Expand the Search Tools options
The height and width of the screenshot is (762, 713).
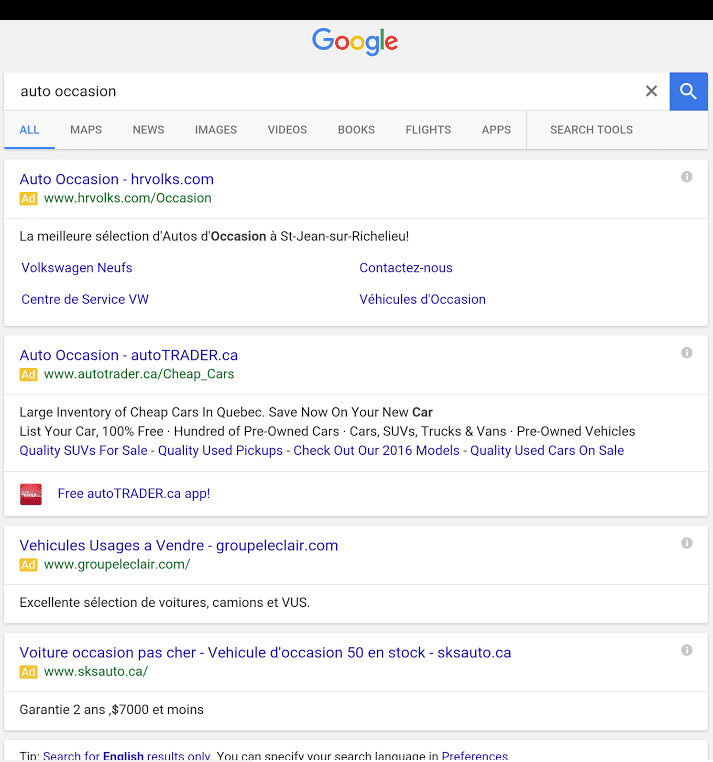click(591, 130)
